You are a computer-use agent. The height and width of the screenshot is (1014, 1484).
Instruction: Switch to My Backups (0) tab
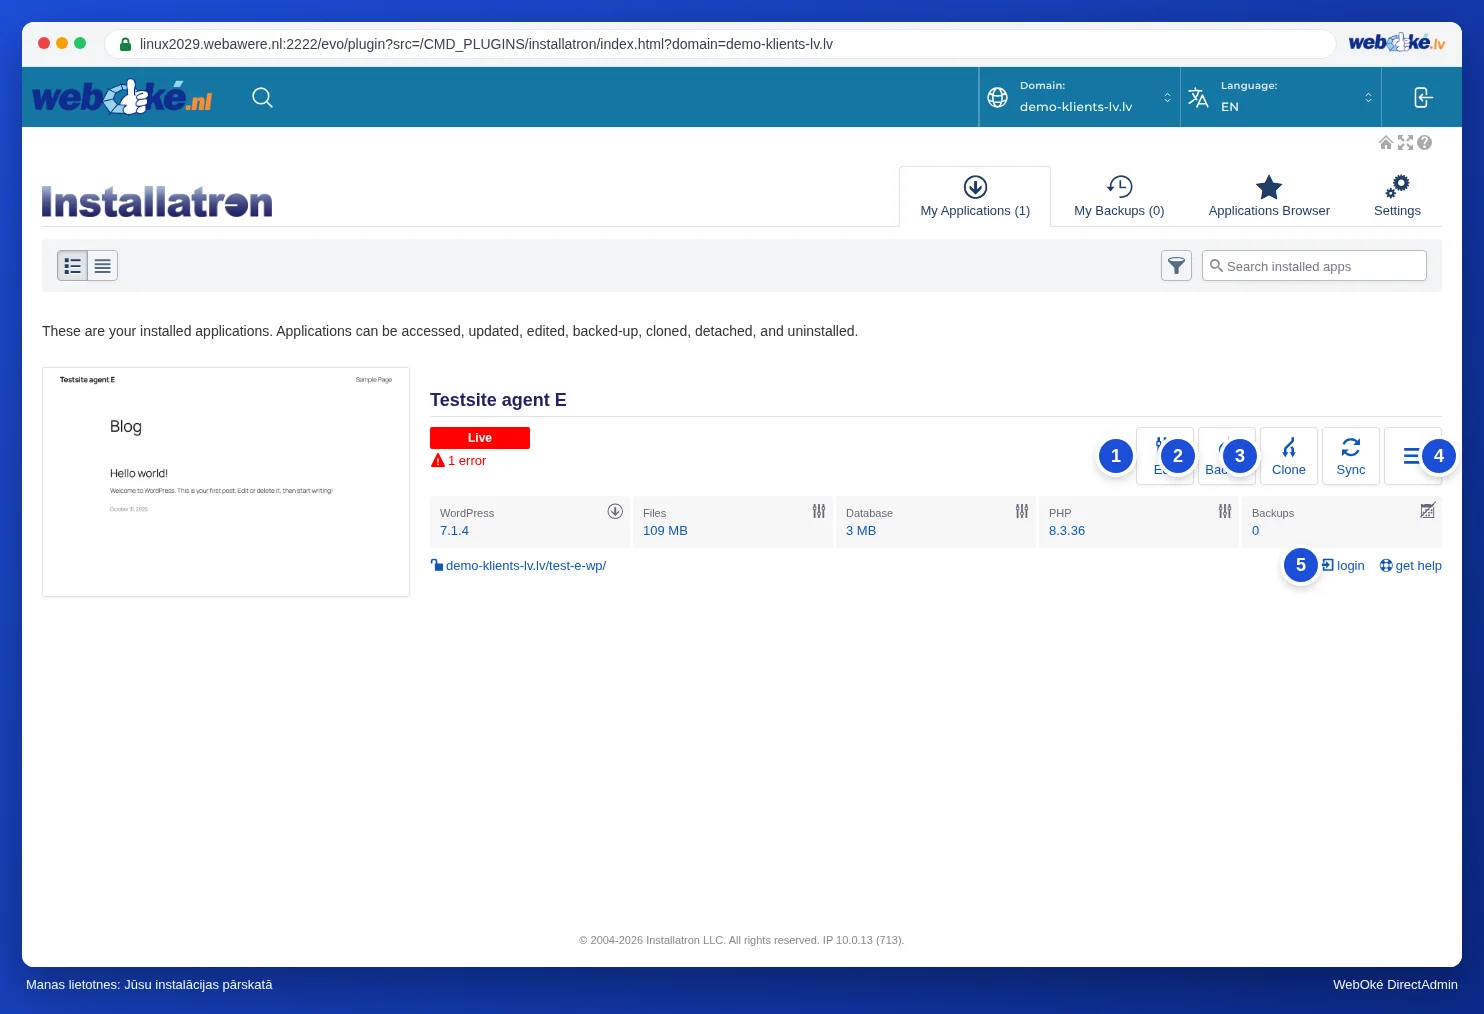pyautogui.click(x=1119, y=197)
